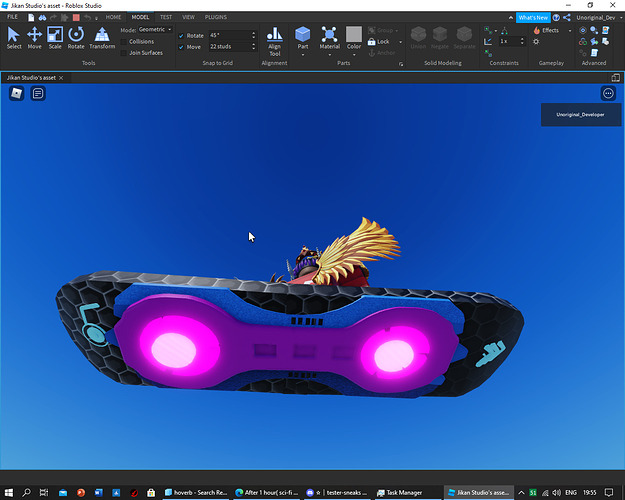Viewport: 625px width, 500px height.
Task: Collapse the ribbon with the chevron arrow
Action: (x=511, y=18)
